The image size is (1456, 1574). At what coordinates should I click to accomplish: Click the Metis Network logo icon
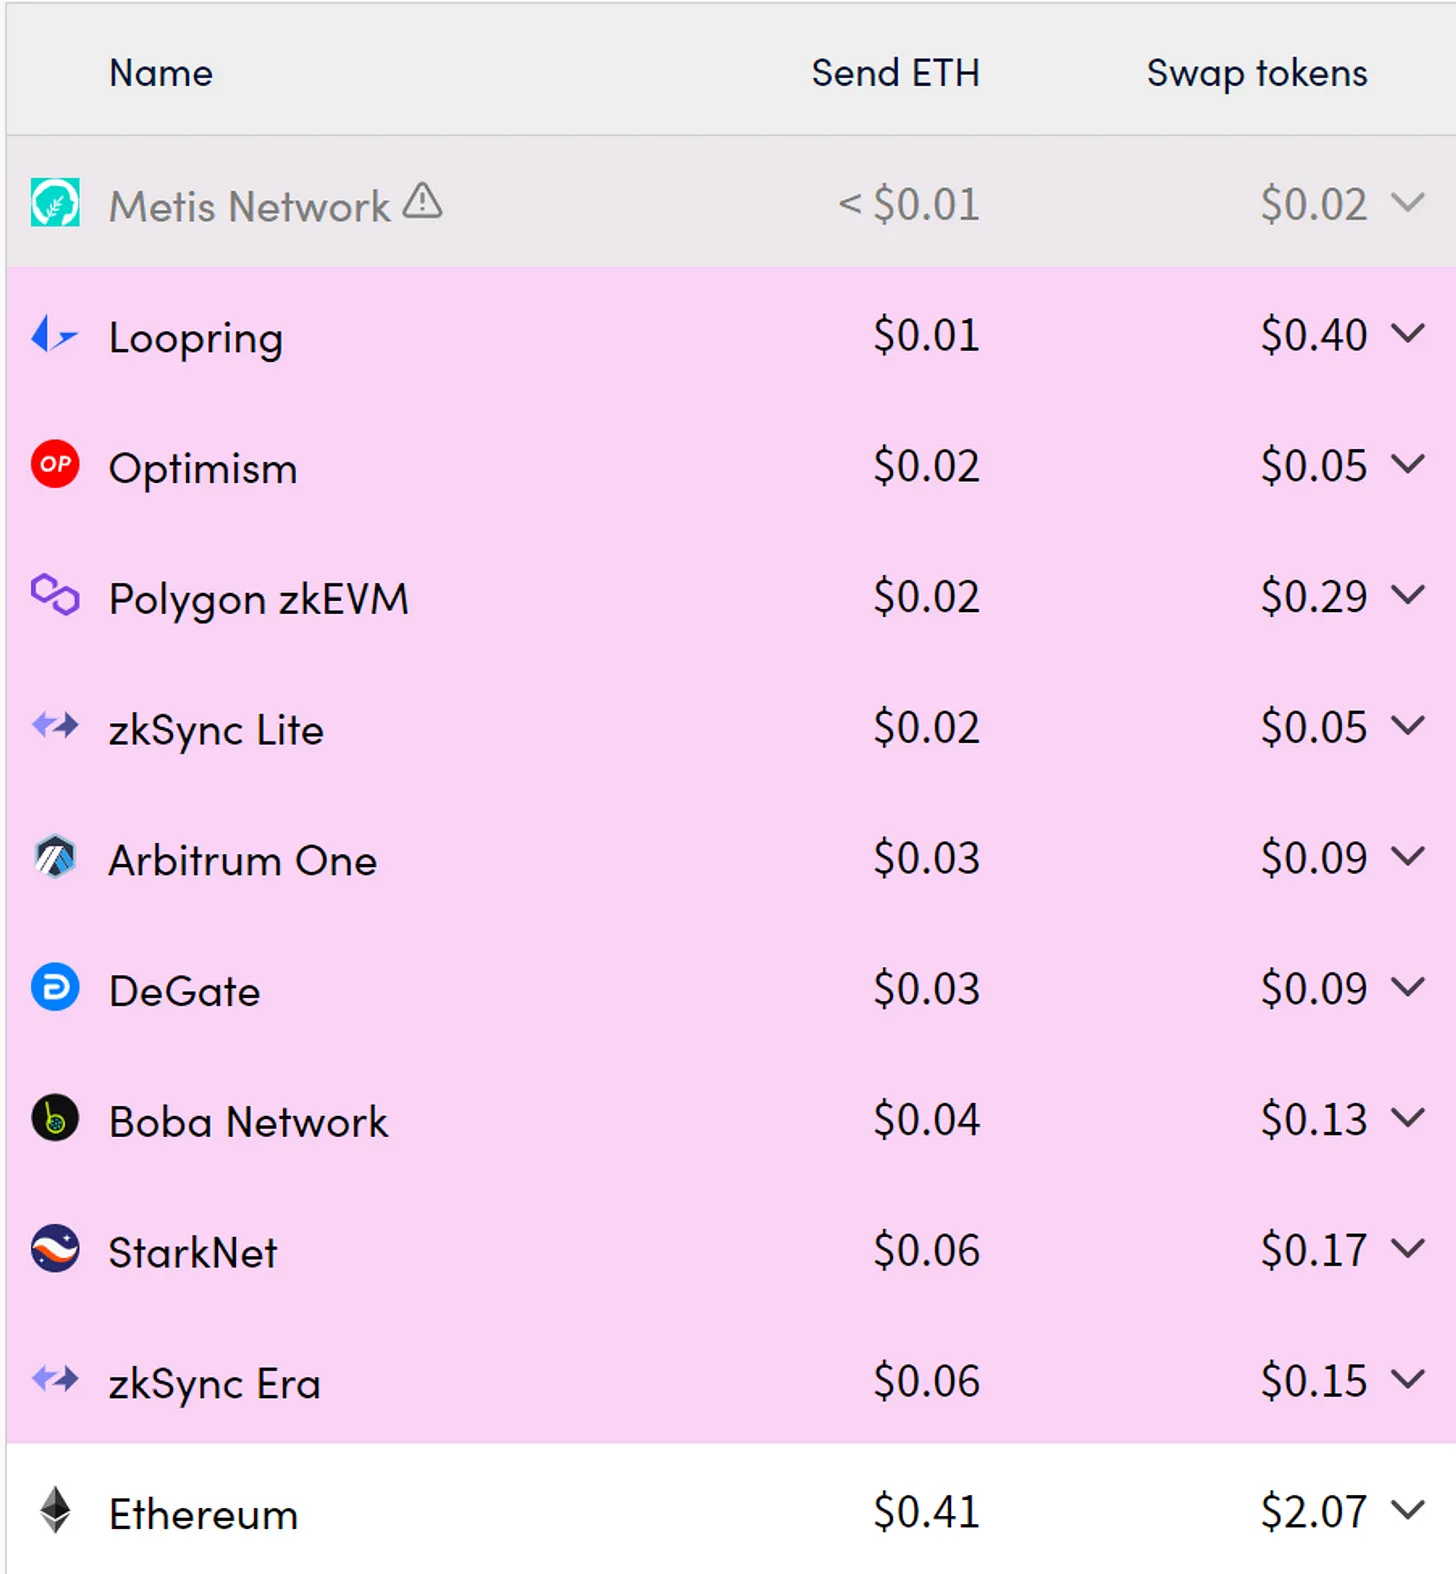tap(55, 203)
